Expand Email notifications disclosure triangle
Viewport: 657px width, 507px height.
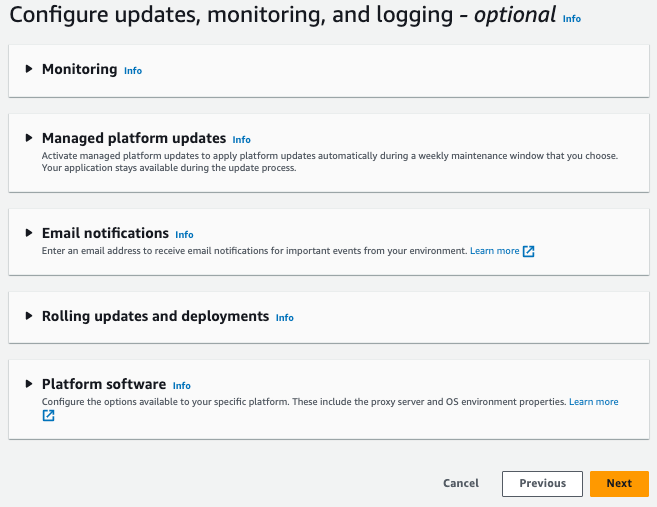pyautogui.click(x=29, y=233)
